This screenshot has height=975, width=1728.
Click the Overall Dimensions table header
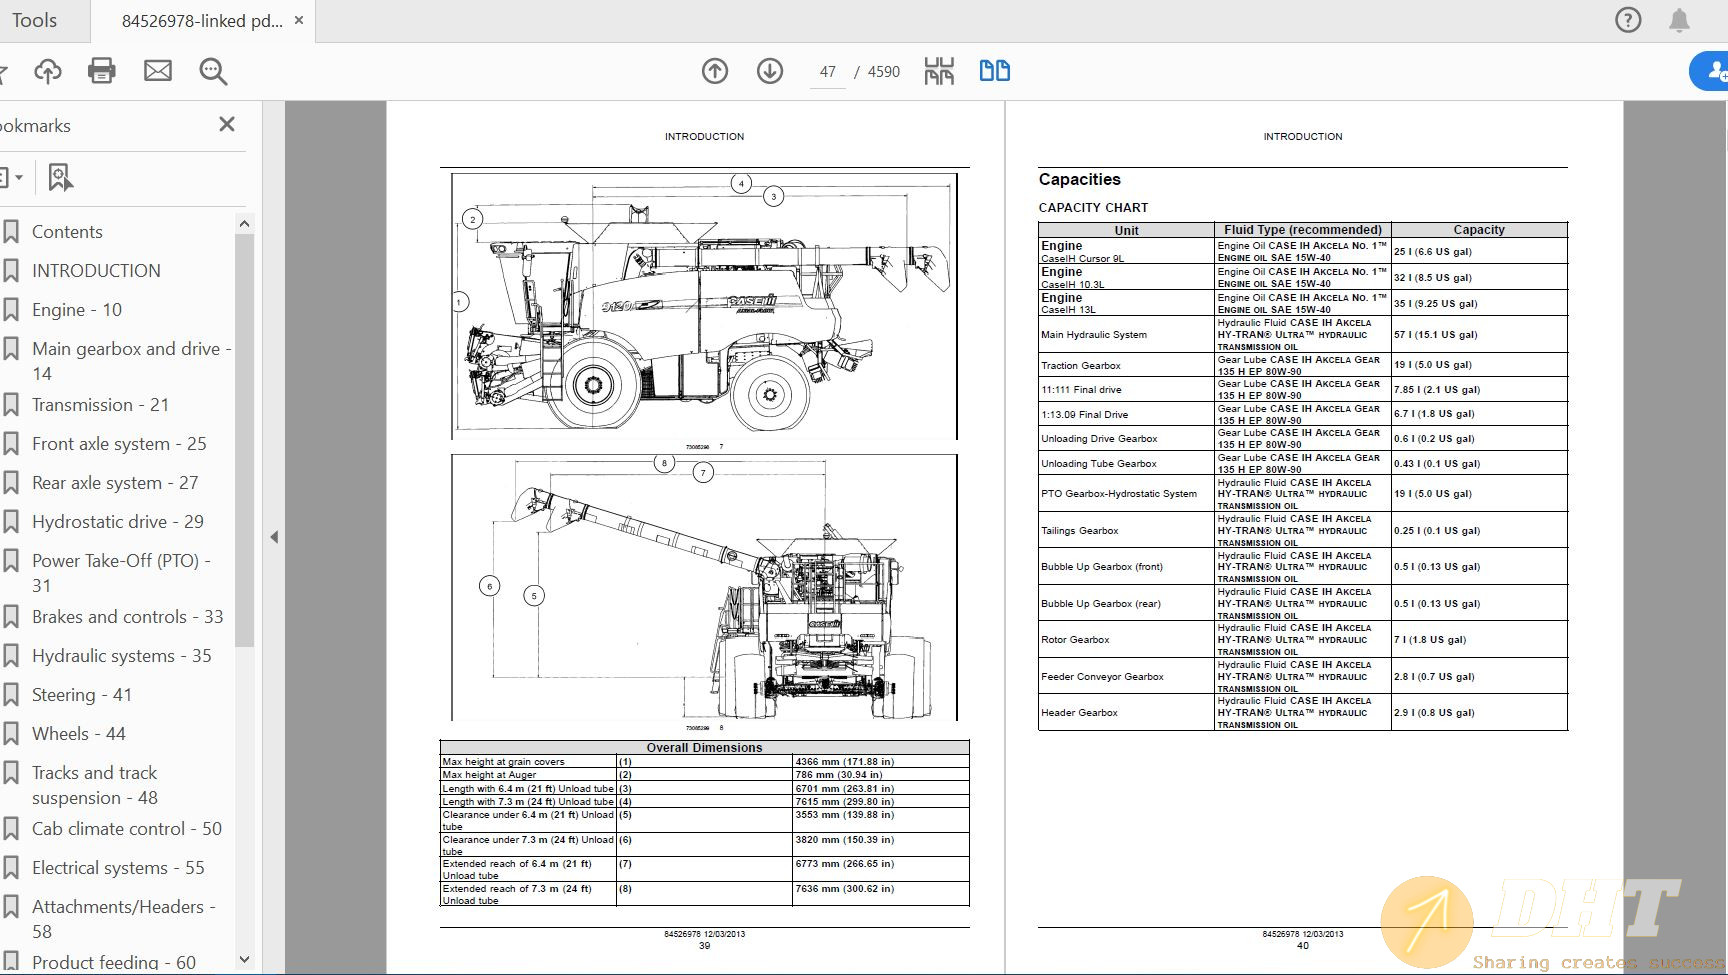[704, 747]
